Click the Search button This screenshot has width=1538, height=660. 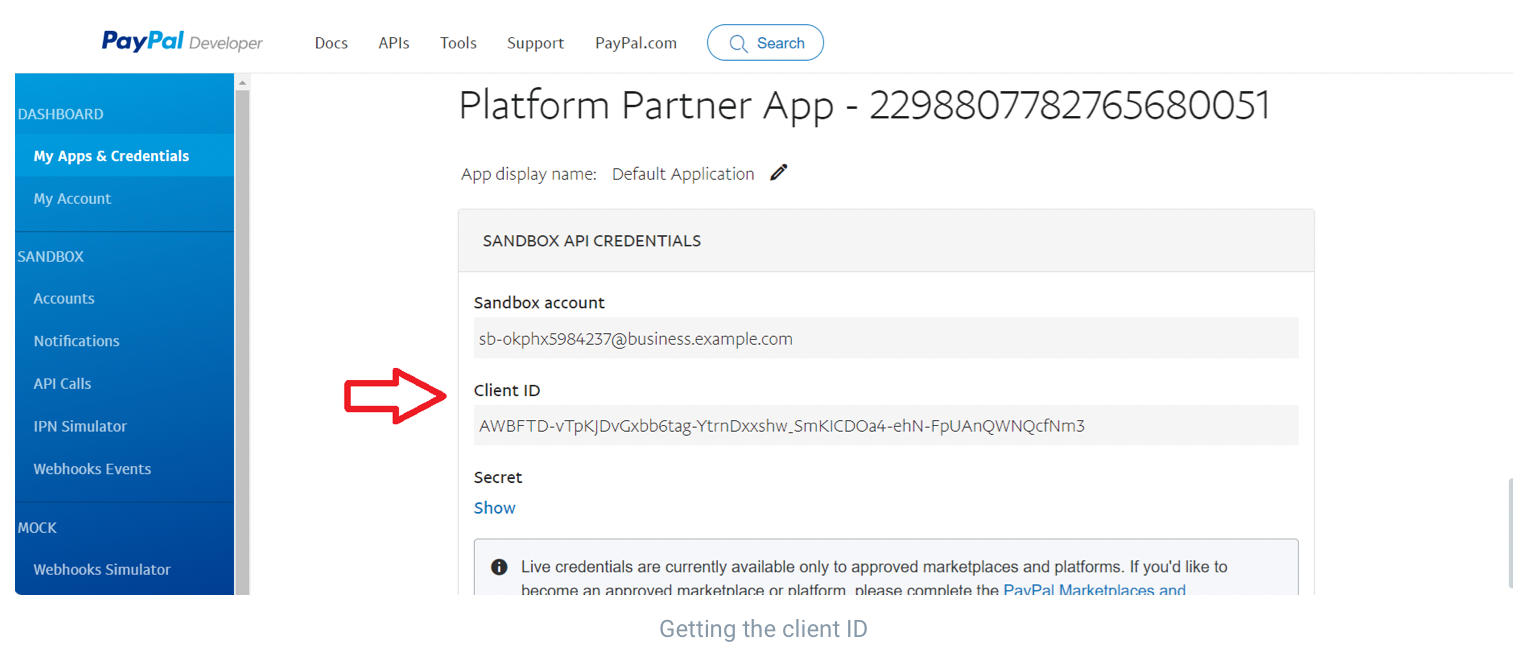tap(765, 43)
